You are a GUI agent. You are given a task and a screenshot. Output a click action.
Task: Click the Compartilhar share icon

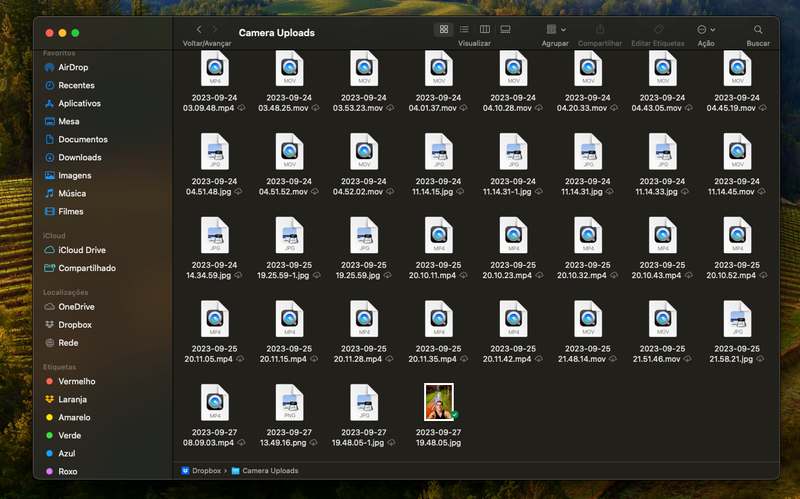tap(600, 30)
